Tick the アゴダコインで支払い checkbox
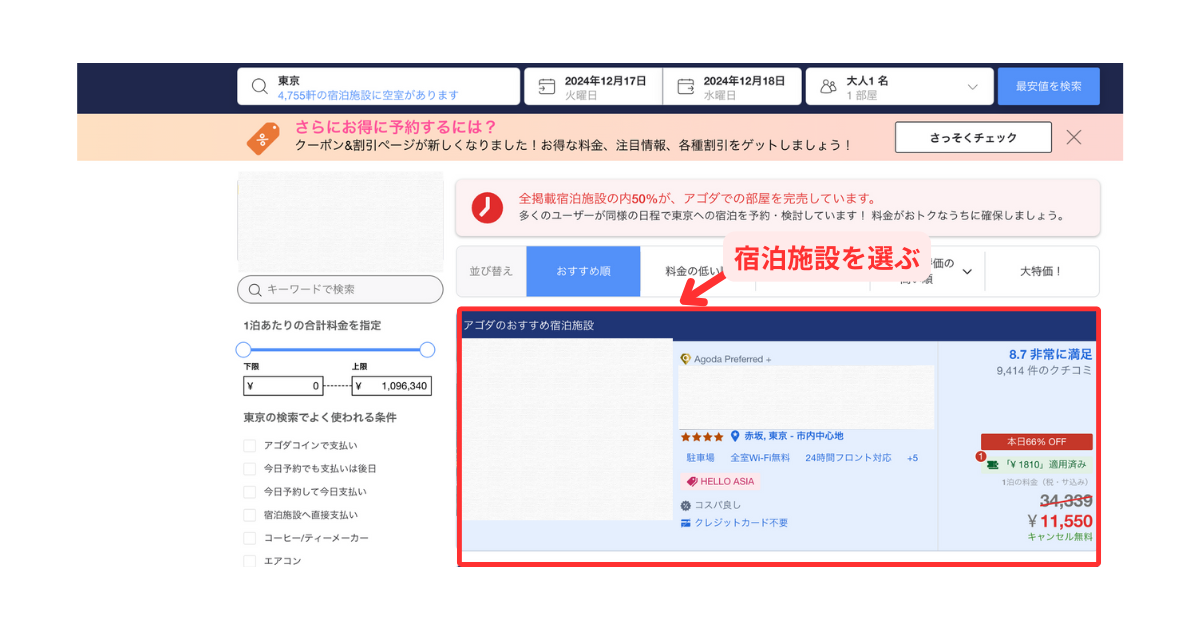Screen dimensions: 1200x630 click(250, 446)
